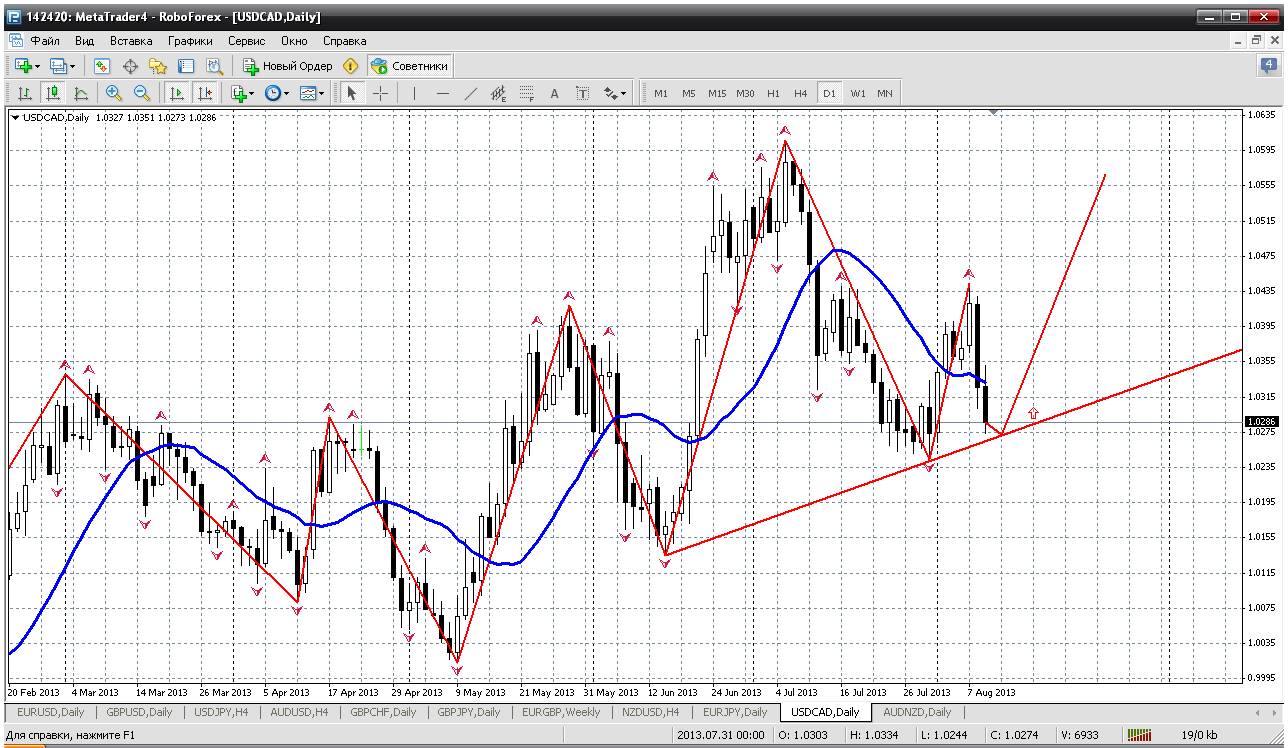Screen dimensions: 1288x748
Task: Switch to the W1 timeframe
Action: pos(858,93)
